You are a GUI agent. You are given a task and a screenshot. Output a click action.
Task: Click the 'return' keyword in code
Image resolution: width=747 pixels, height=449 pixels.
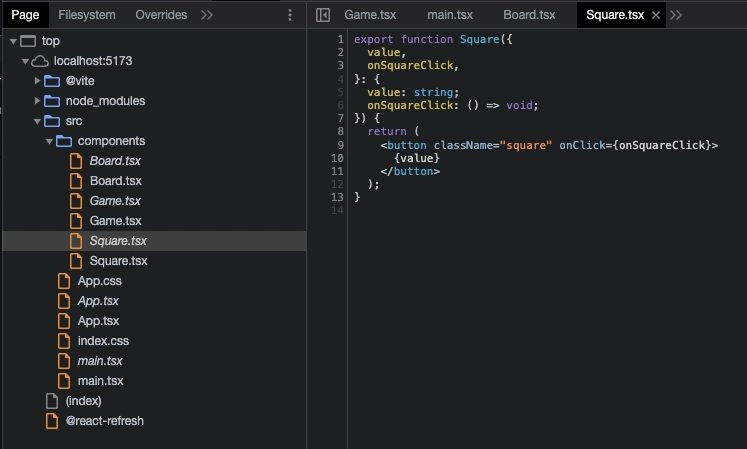(387, 132)
